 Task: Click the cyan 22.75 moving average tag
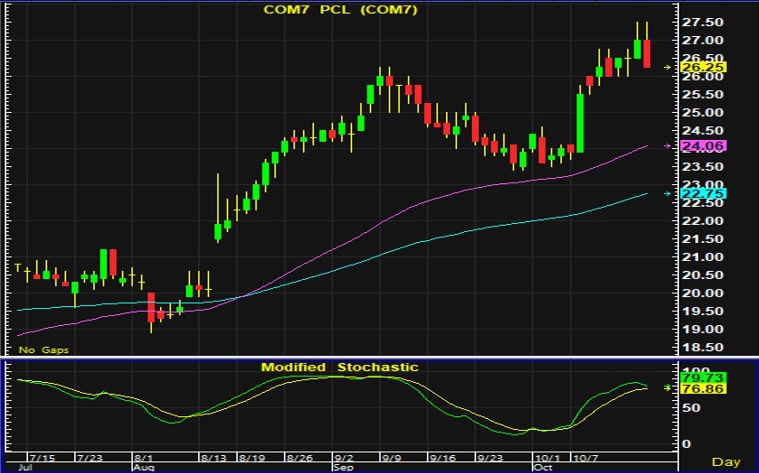701,193
